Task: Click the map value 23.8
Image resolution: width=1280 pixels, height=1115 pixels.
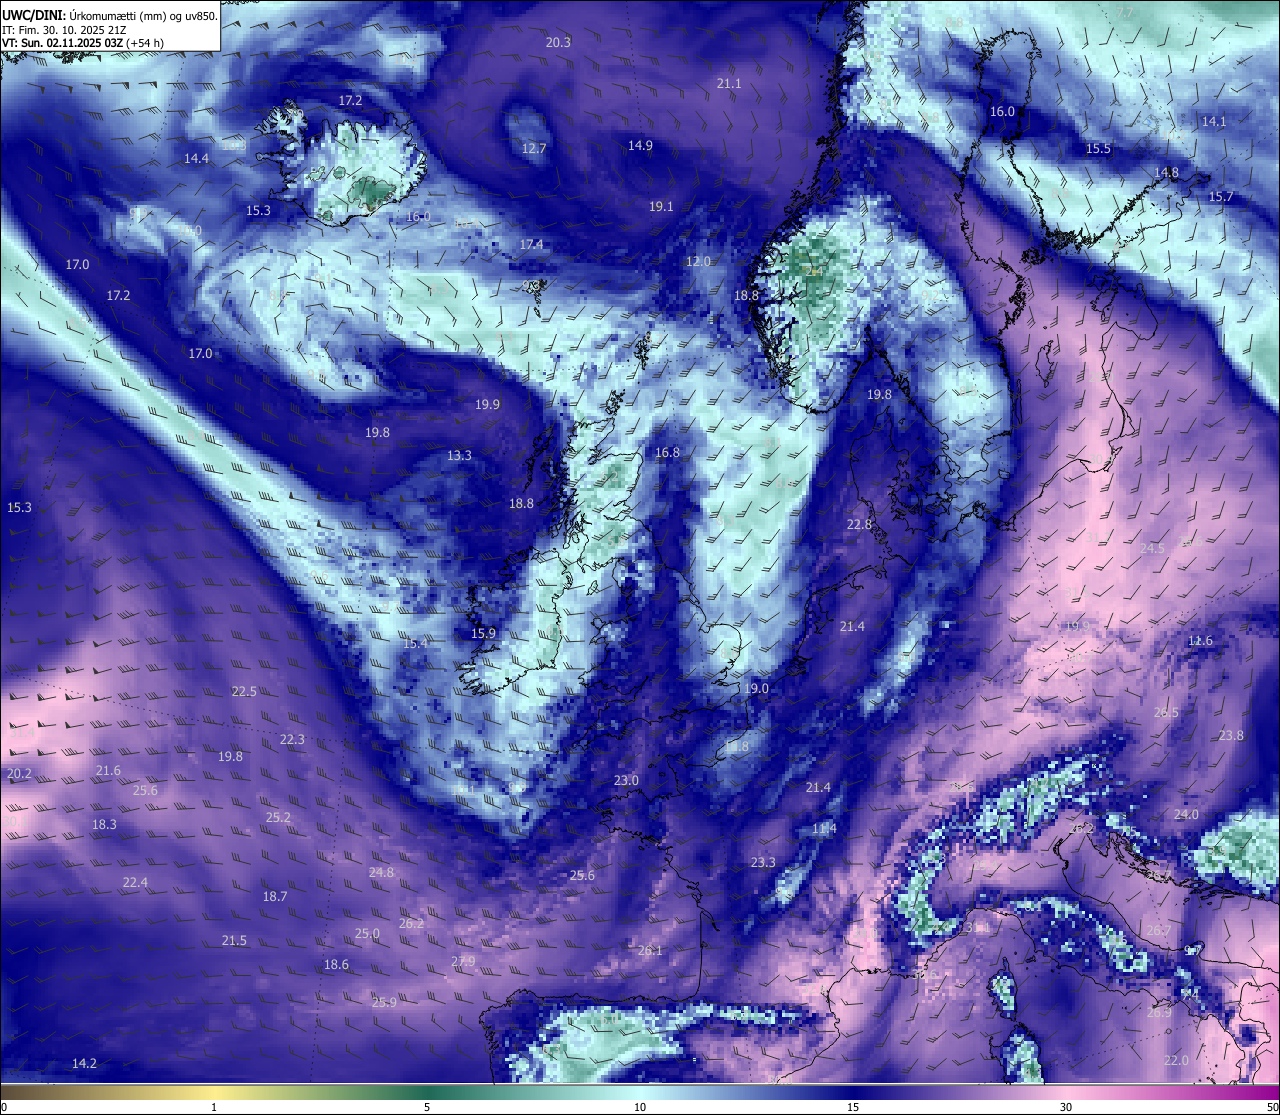Action: pyautogui.click(x=1231, y=736)
